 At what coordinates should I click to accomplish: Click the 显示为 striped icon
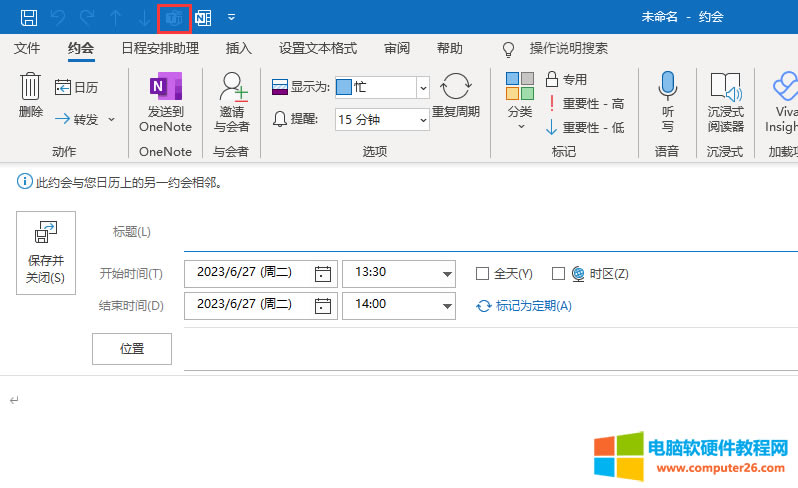pos(280,87)
